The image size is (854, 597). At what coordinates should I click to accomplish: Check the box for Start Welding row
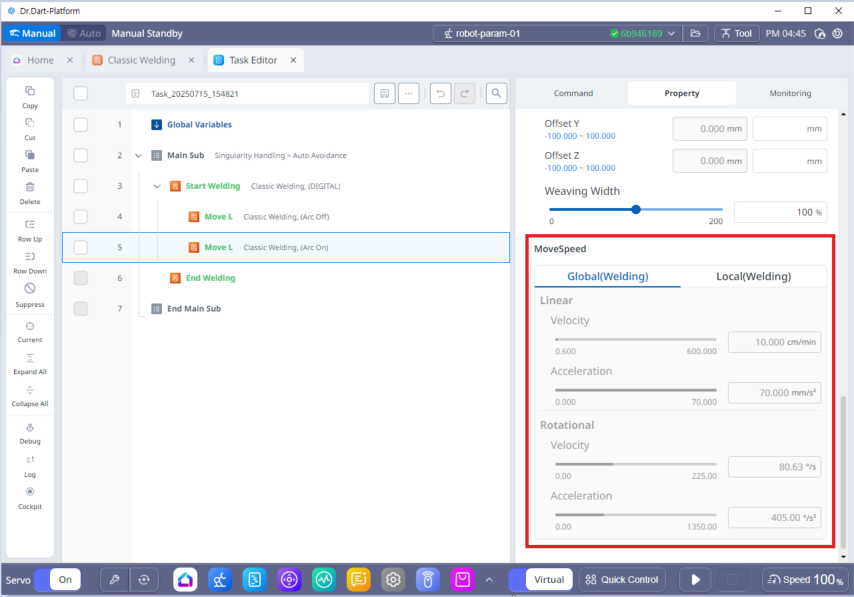[x=81, y=186]
